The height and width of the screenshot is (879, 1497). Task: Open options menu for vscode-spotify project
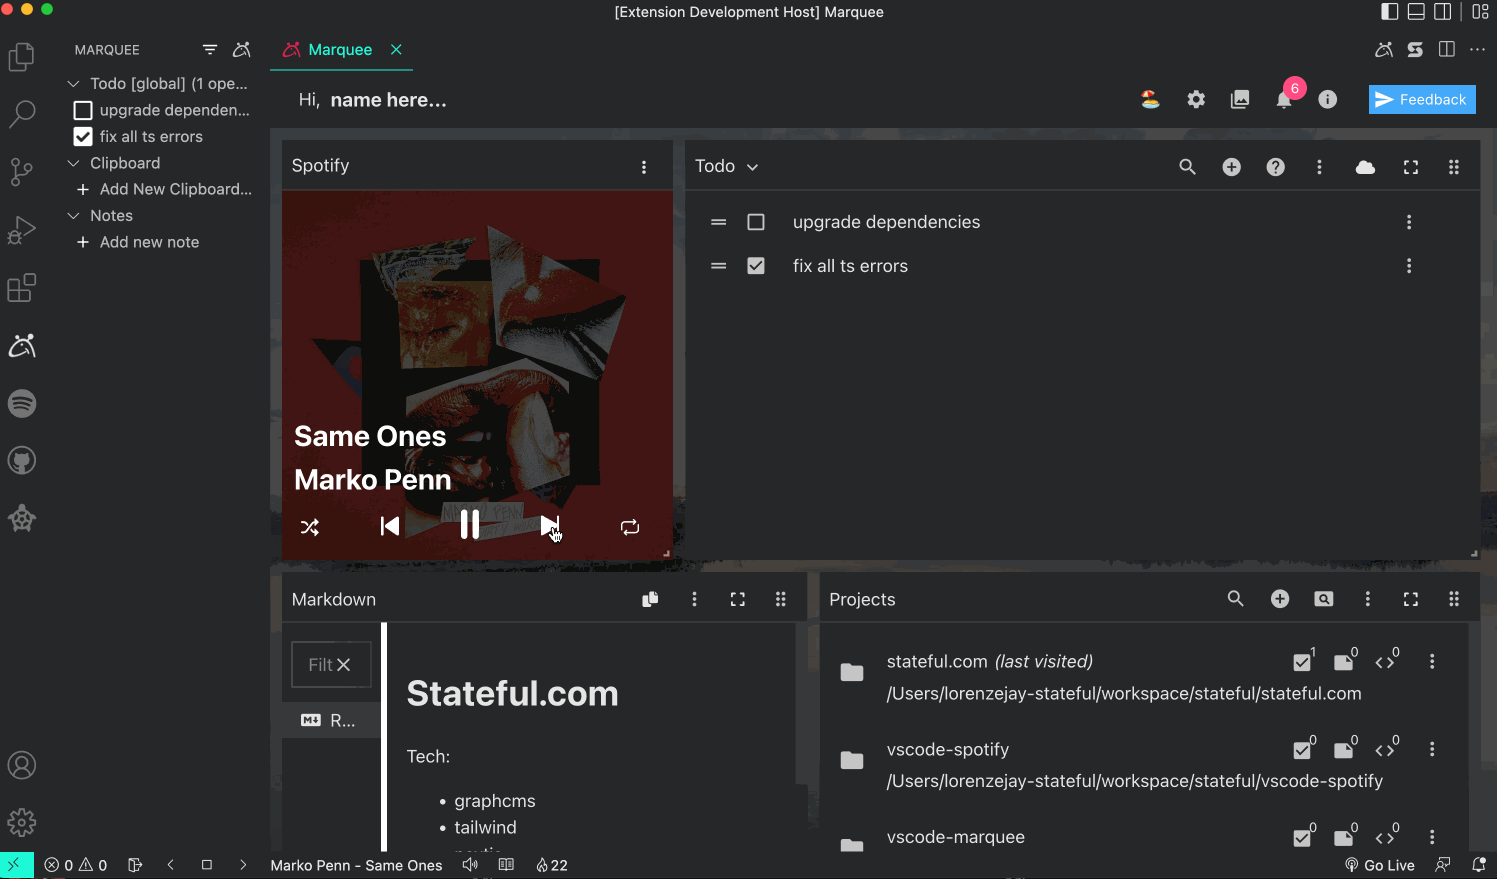[x=1432, y=750]
